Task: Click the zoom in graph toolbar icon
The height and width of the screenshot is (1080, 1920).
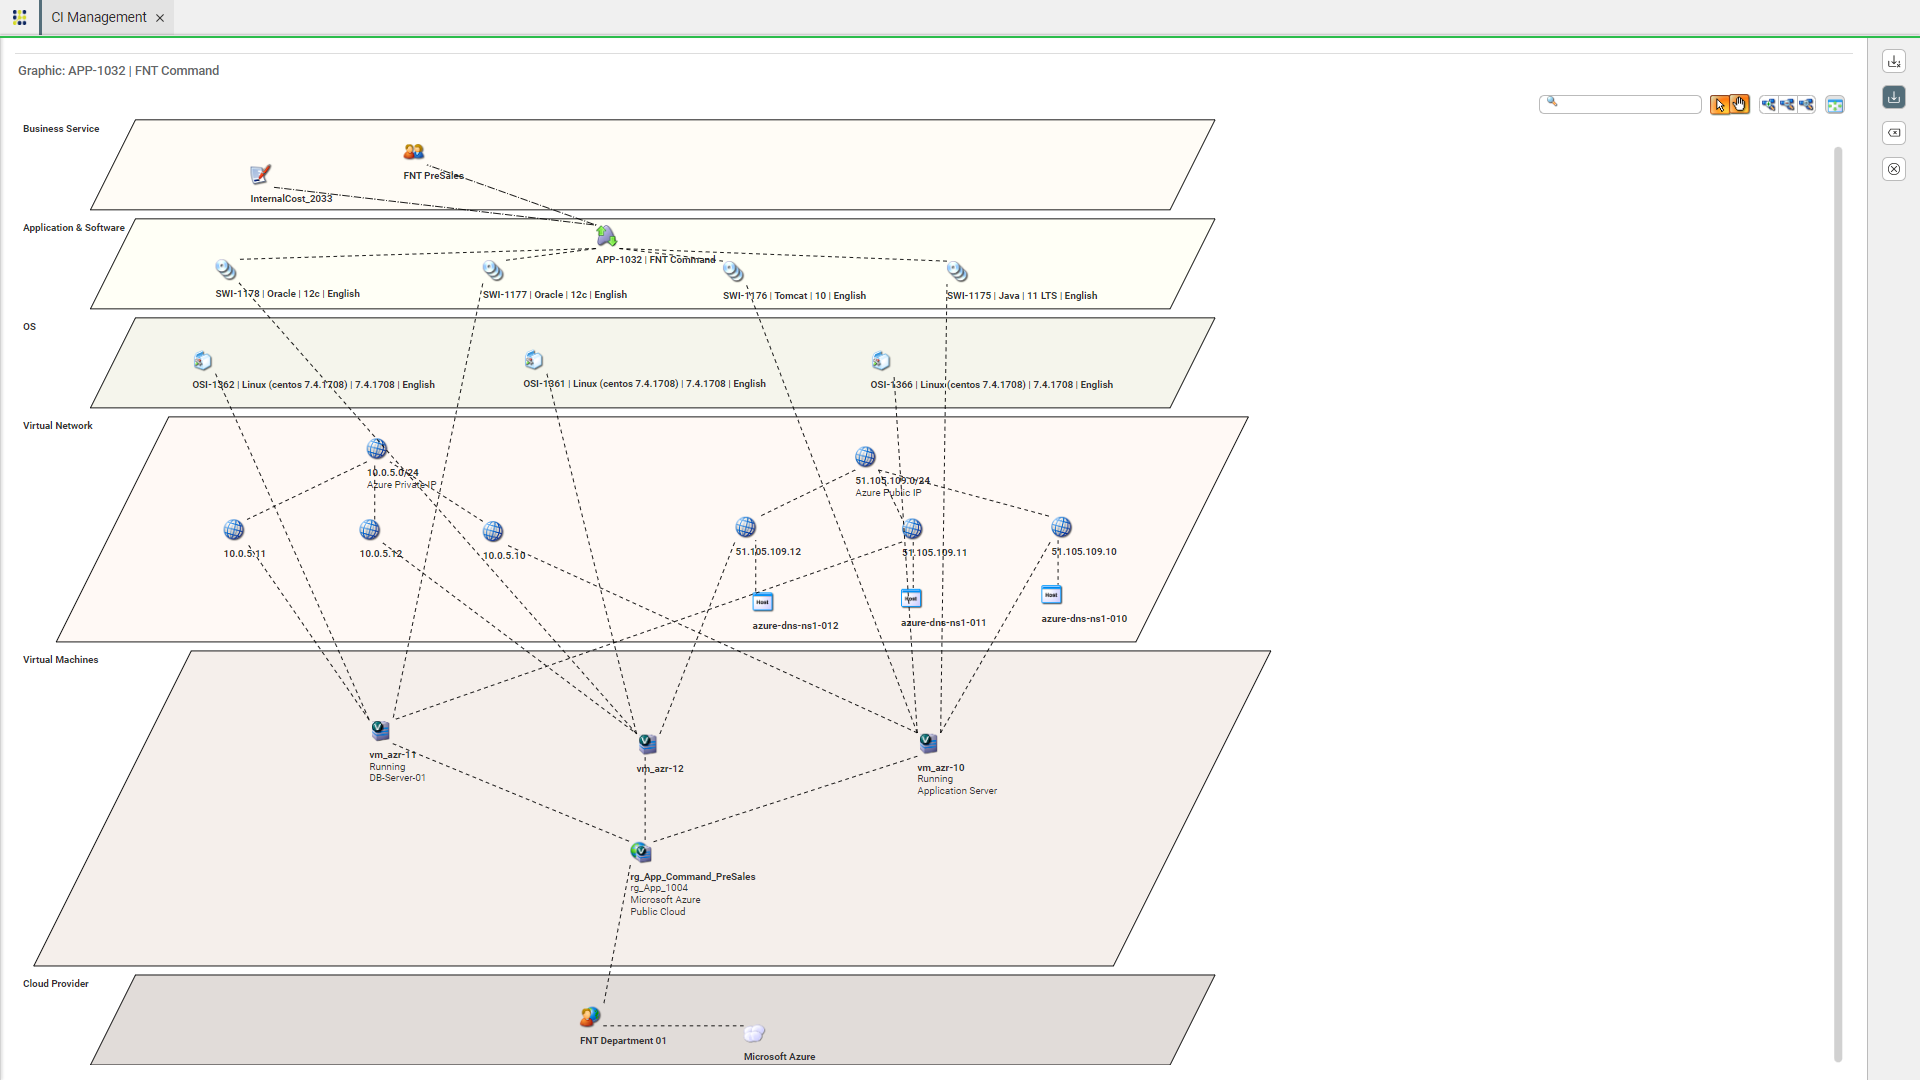Action: (1768, 104)
